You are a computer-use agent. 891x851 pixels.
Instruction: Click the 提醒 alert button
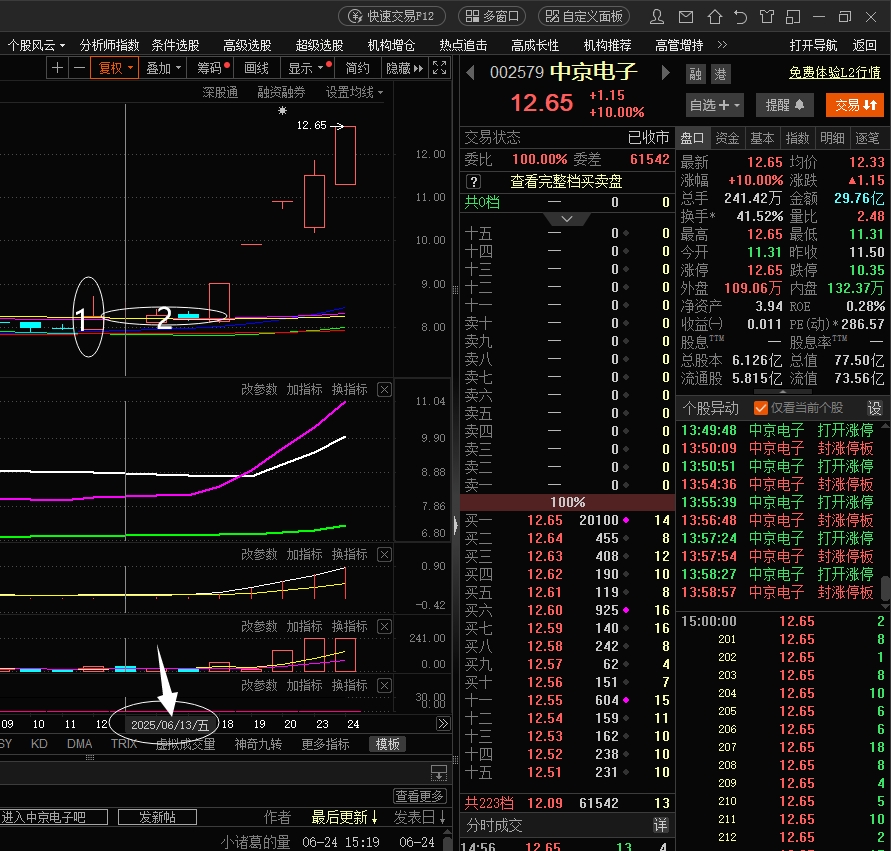(785, 105)
